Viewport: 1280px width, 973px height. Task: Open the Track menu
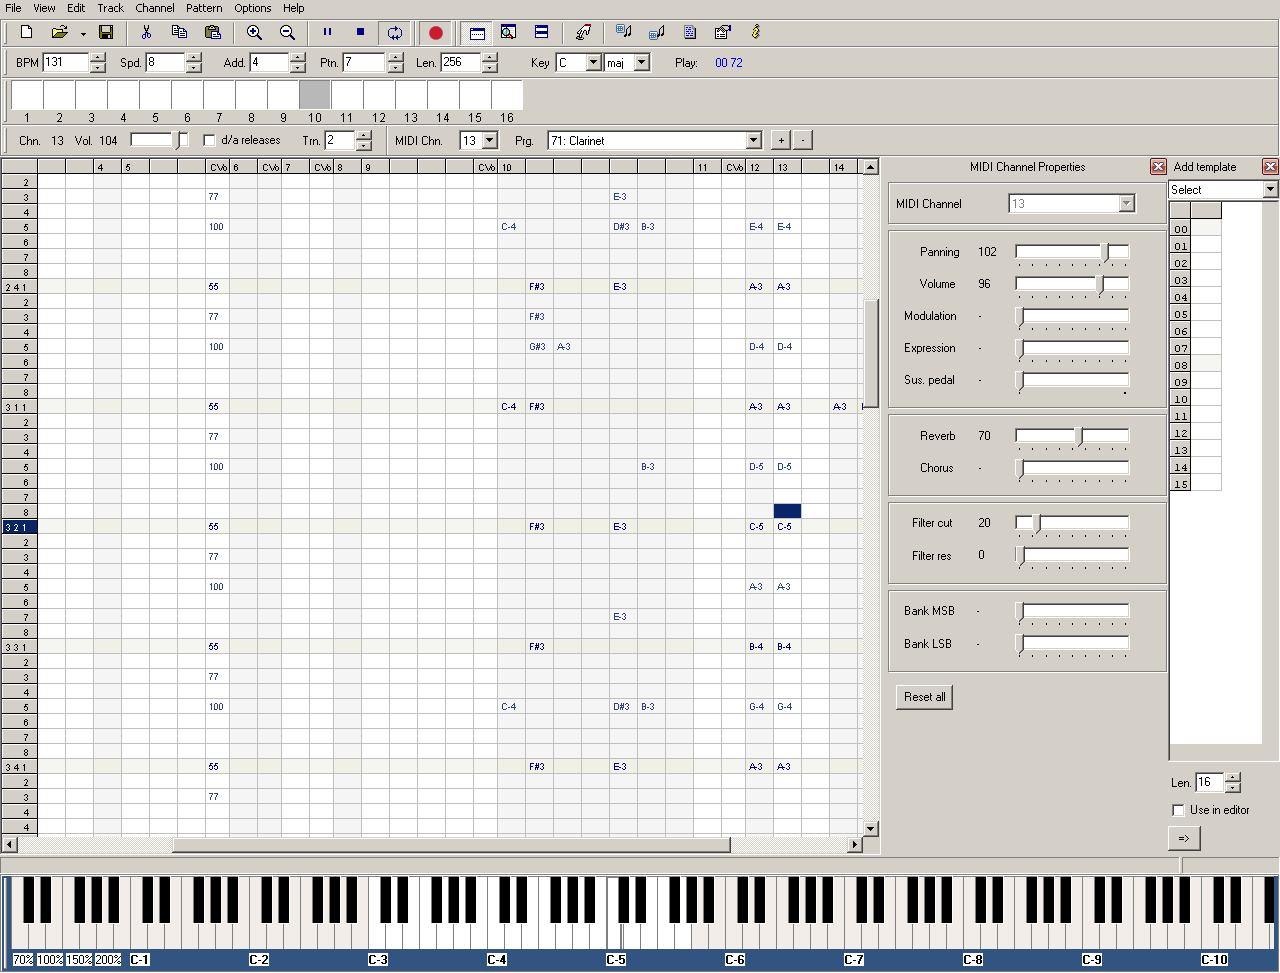click(111, 8)
